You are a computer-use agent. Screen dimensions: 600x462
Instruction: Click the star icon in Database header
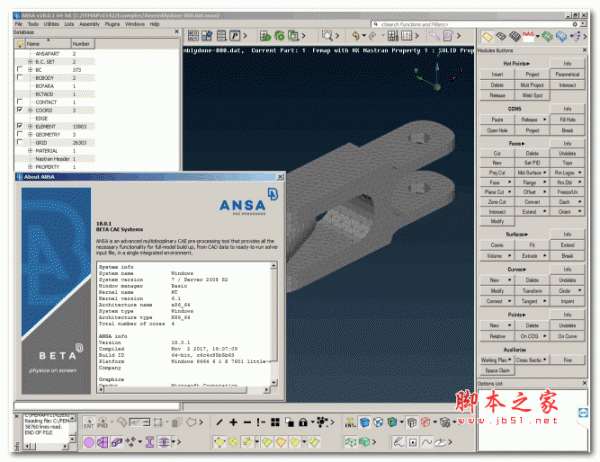[x=20, y=44]
